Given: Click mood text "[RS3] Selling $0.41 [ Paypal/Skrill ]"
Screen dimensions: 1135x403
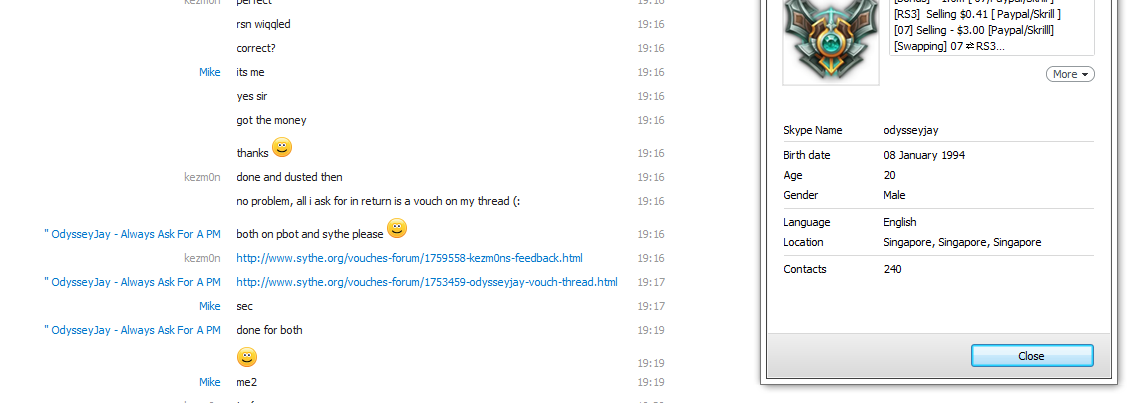Looking at the screenshot, I should pos(978,14).
